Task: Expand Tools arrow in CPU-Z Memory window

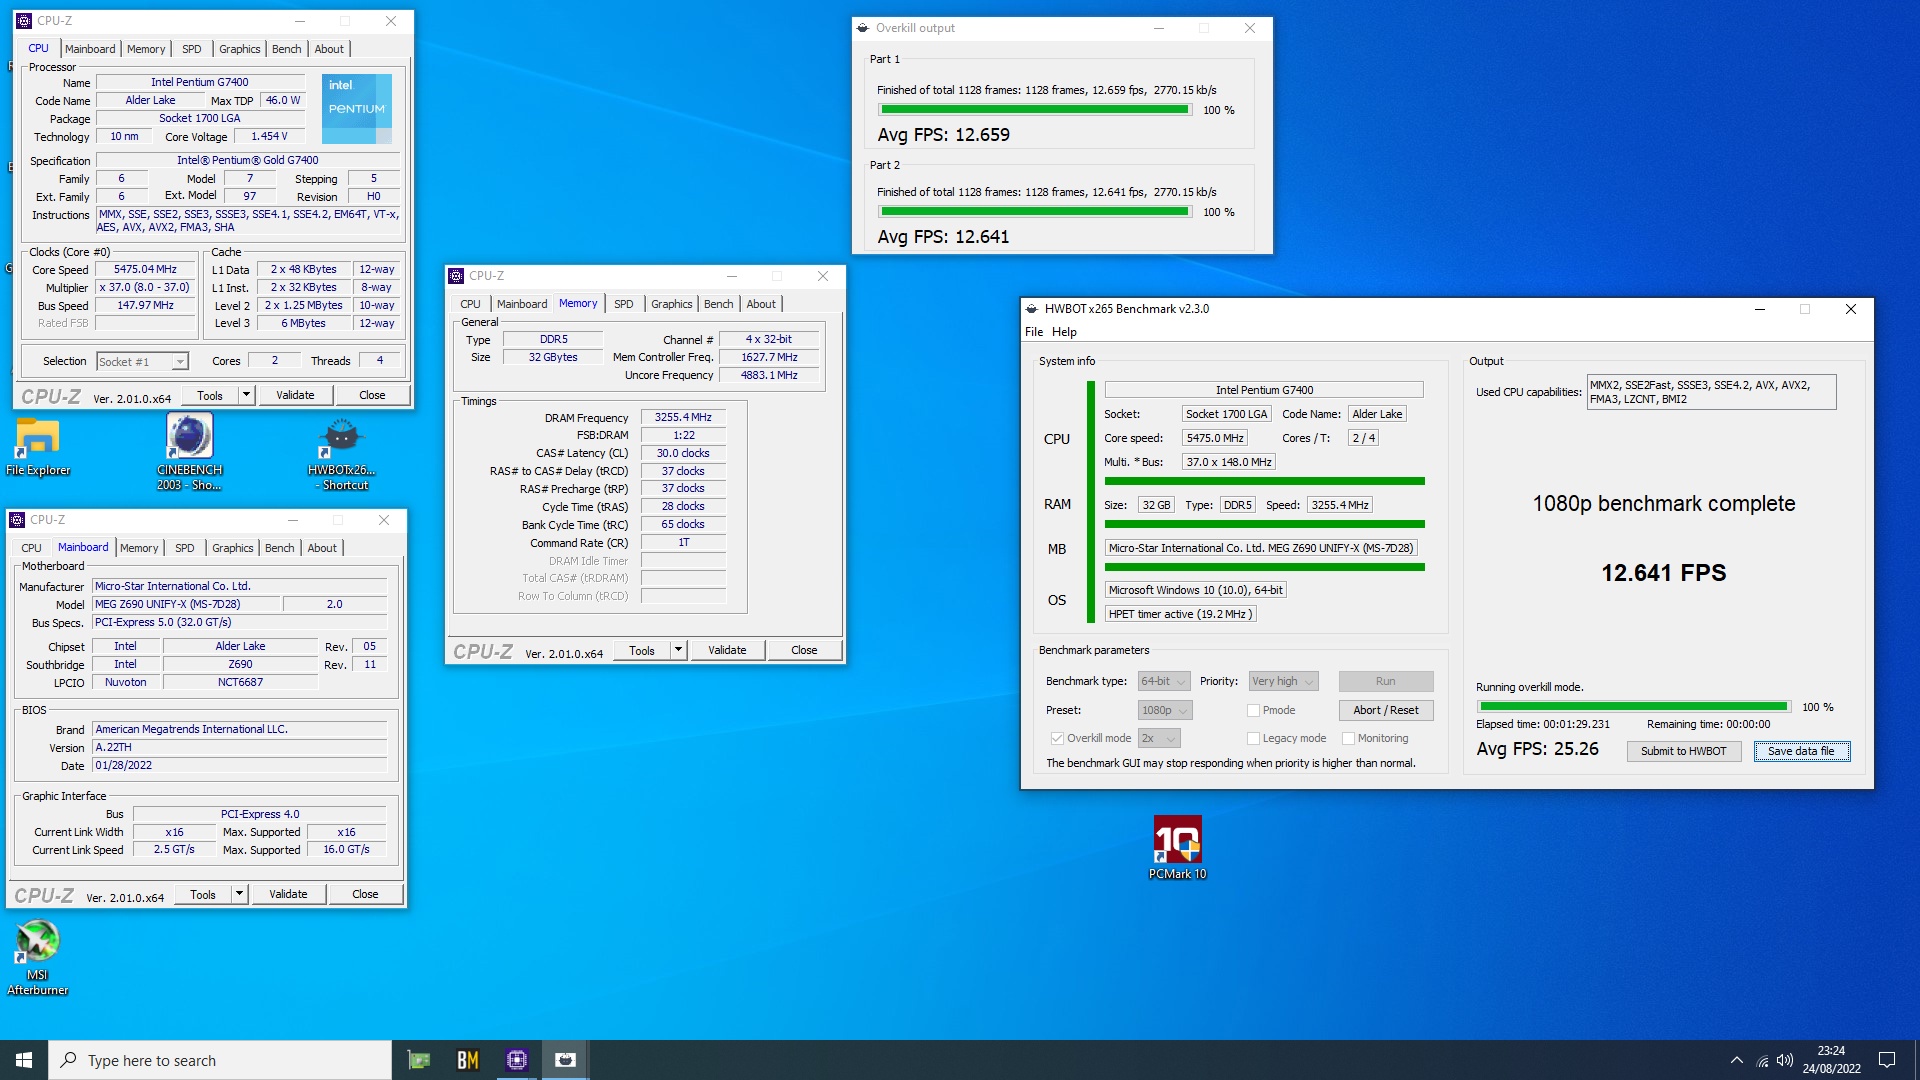Action: click(678, 650)
